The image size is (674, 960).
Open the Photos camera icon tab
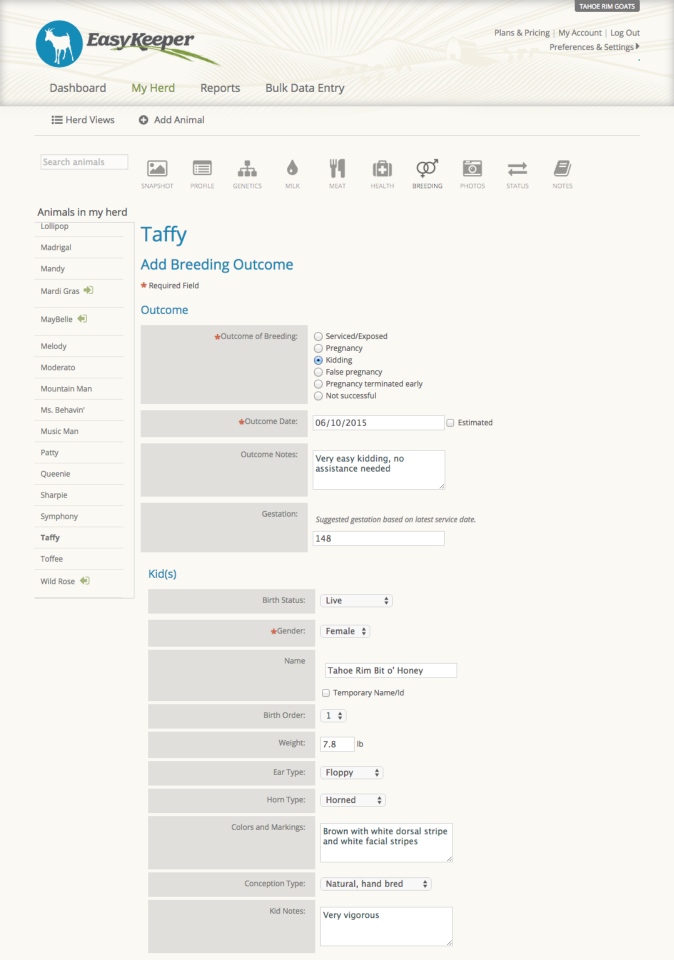tap(472, 173)
